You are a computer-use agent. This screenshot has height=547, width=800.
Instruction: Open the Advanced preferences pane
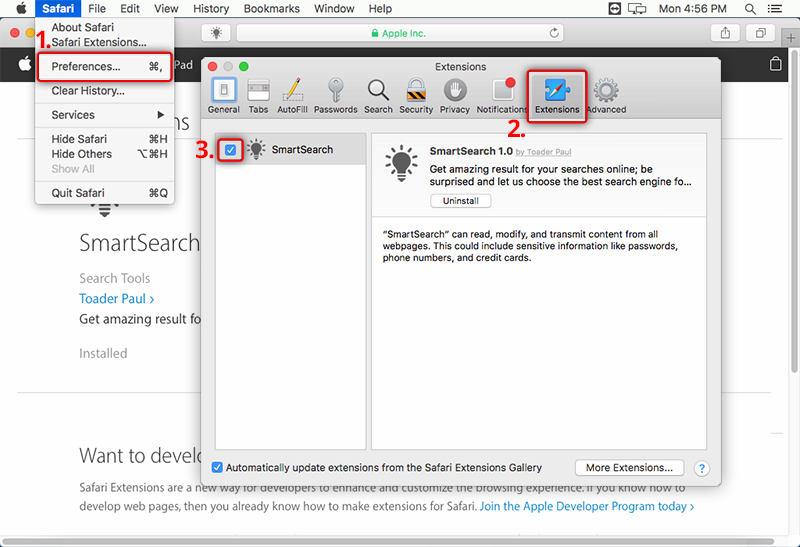[x=607, y=96]
